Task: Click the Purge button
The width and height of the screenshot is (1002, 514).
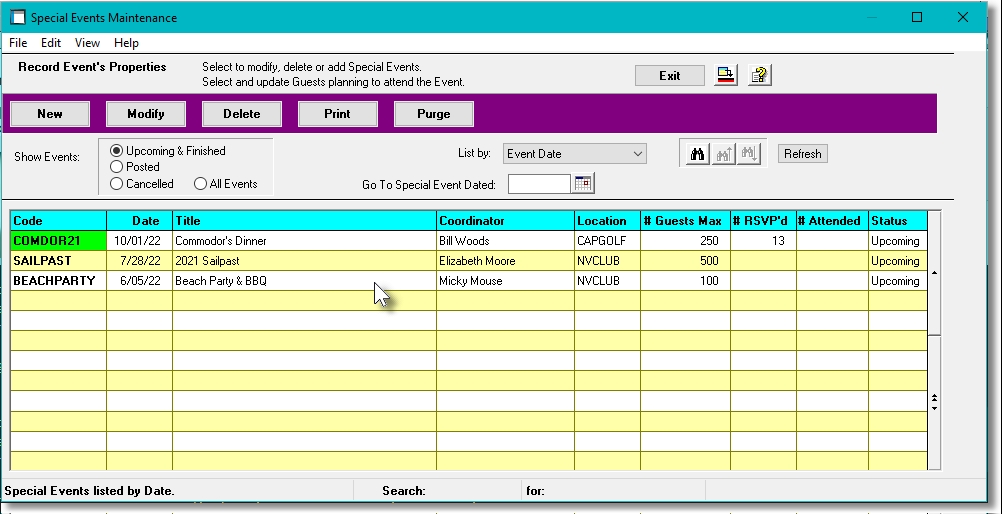Action: (x=433, y=114)
